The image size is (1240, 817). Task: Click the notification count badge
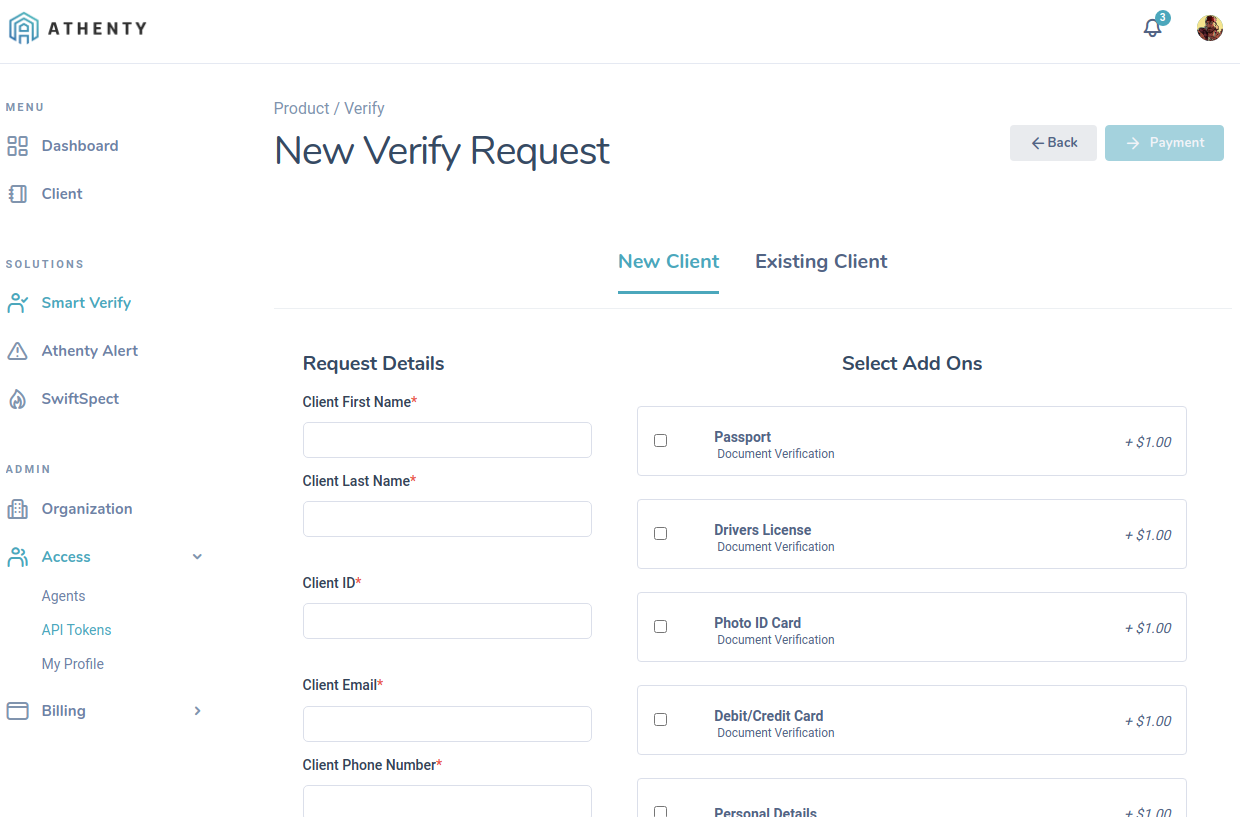pos(1161,17)
